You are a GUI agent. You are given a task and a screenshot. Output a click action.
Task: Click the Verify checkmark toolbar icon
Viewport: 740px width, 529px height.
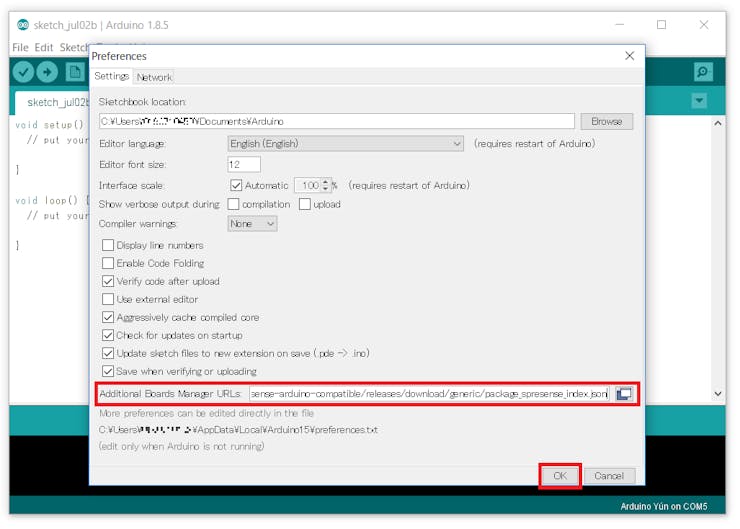23,72
